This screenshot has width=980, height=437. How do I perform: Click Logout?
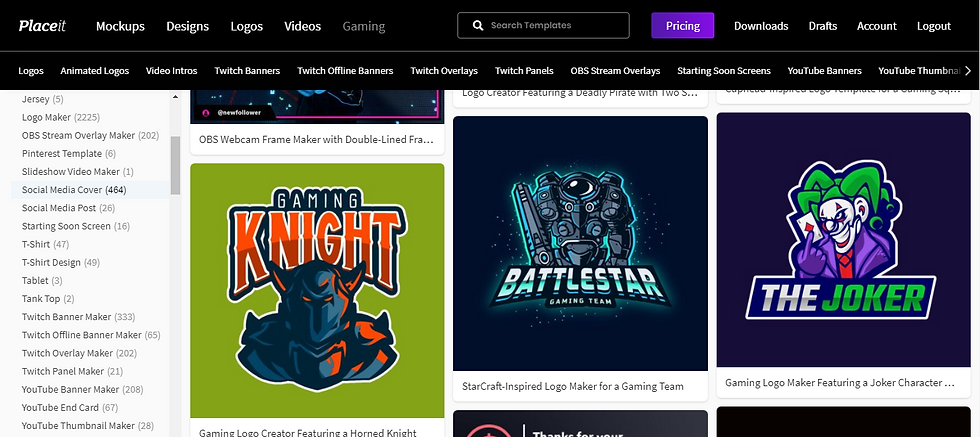tap(934, 26)
